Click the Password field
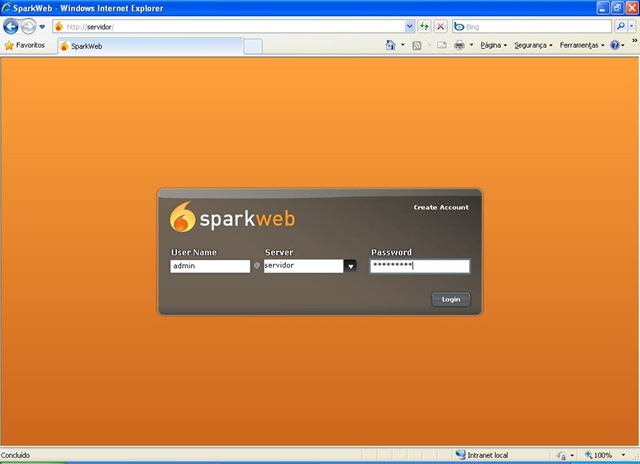This screenshot has height=464, width=640. click(x=420, y=266)
